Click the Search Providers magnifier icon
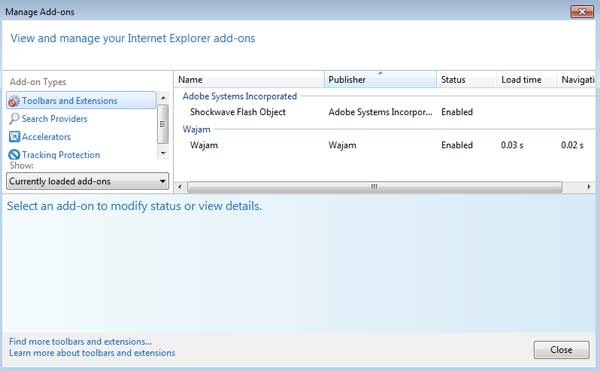Screen dimensions: 600x371 14,119
